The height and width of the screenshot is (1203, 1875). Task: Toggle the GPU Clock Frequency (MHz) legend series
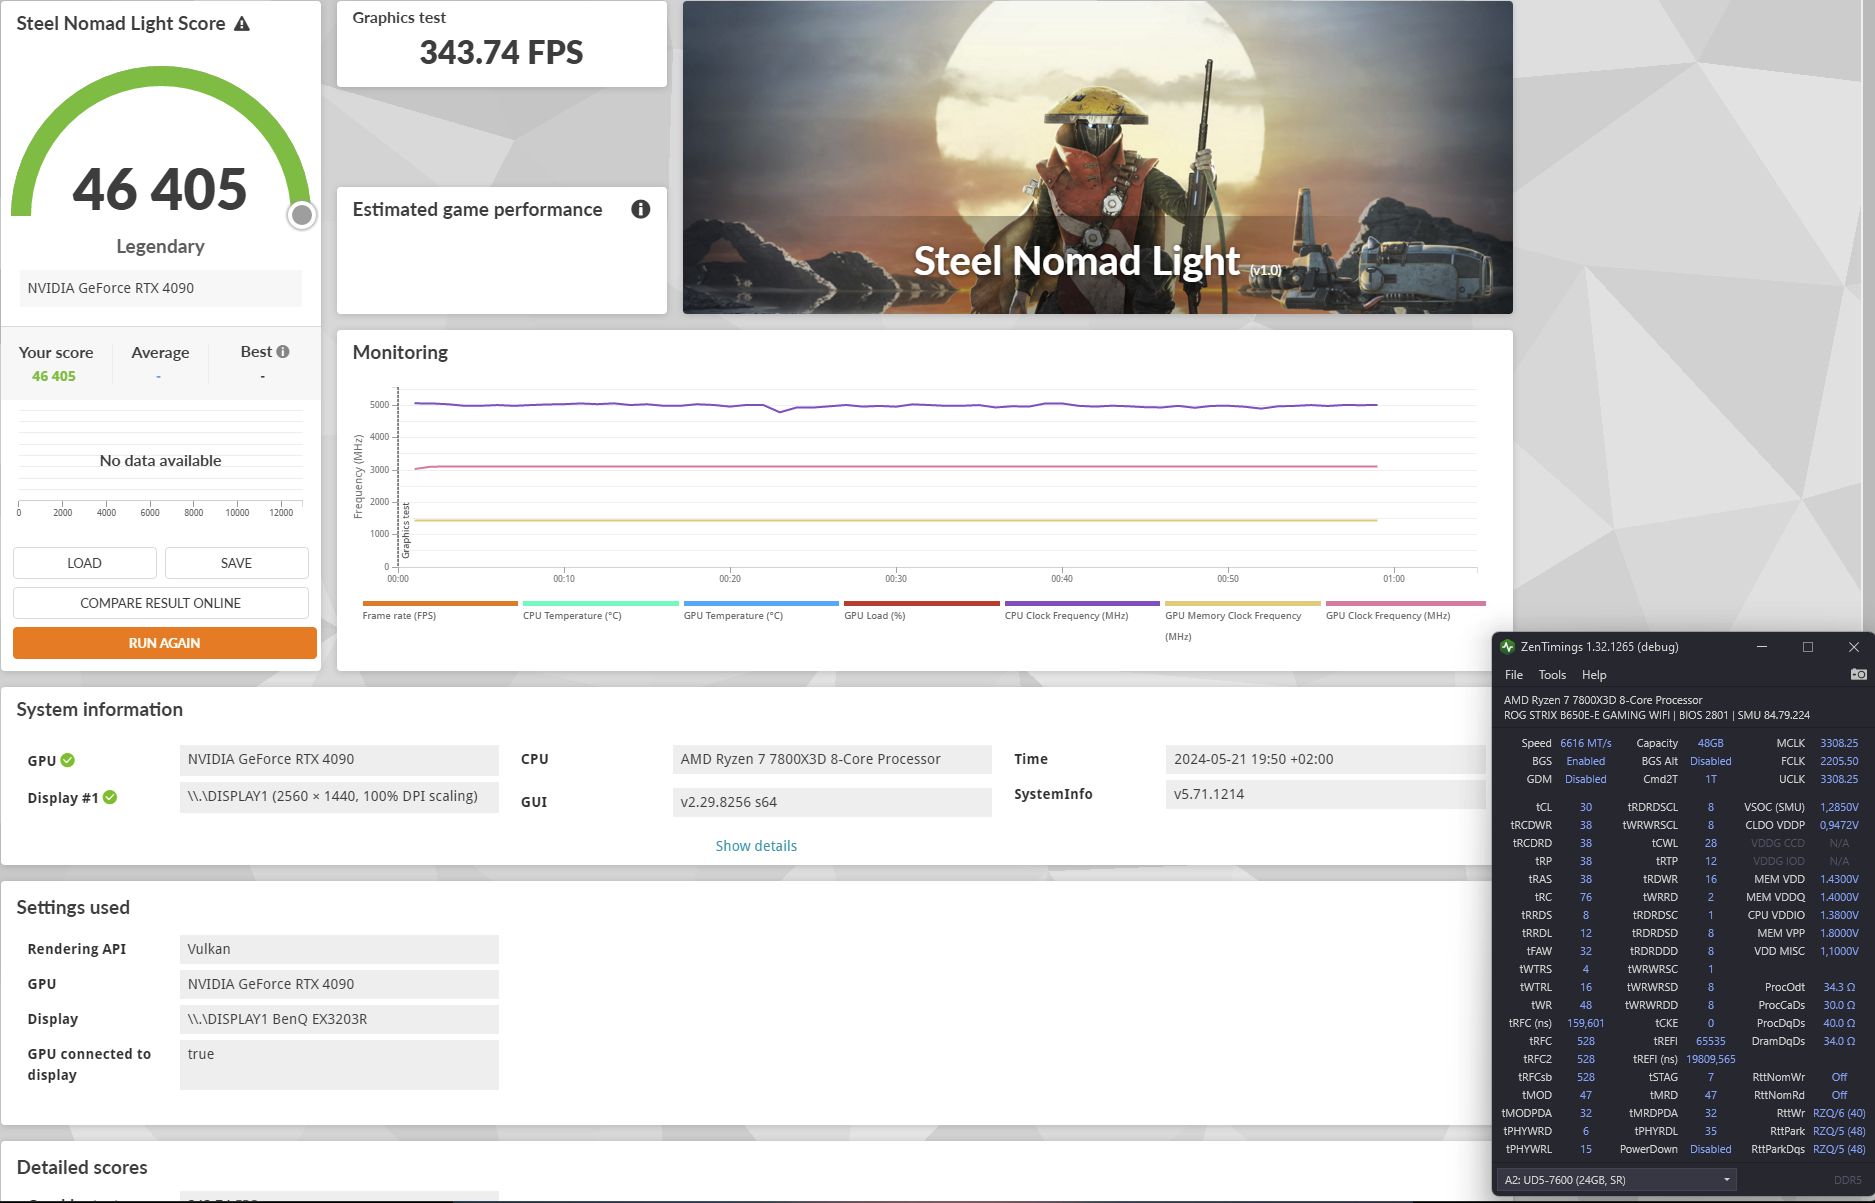[x=1405, y=610]
